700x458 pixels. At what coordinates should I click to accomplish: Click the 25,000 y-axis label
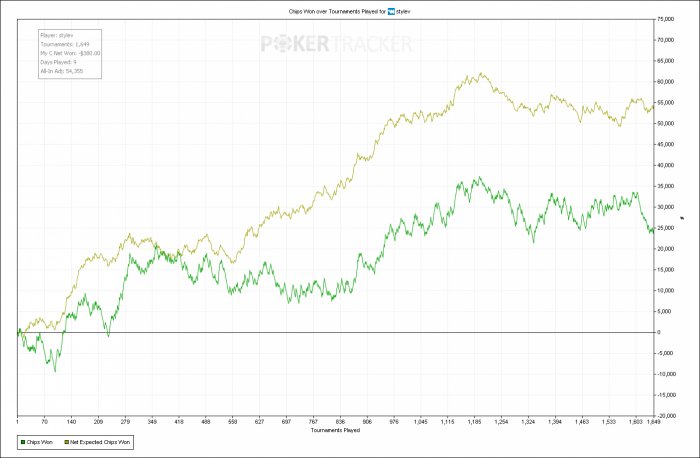pos(666,228)
